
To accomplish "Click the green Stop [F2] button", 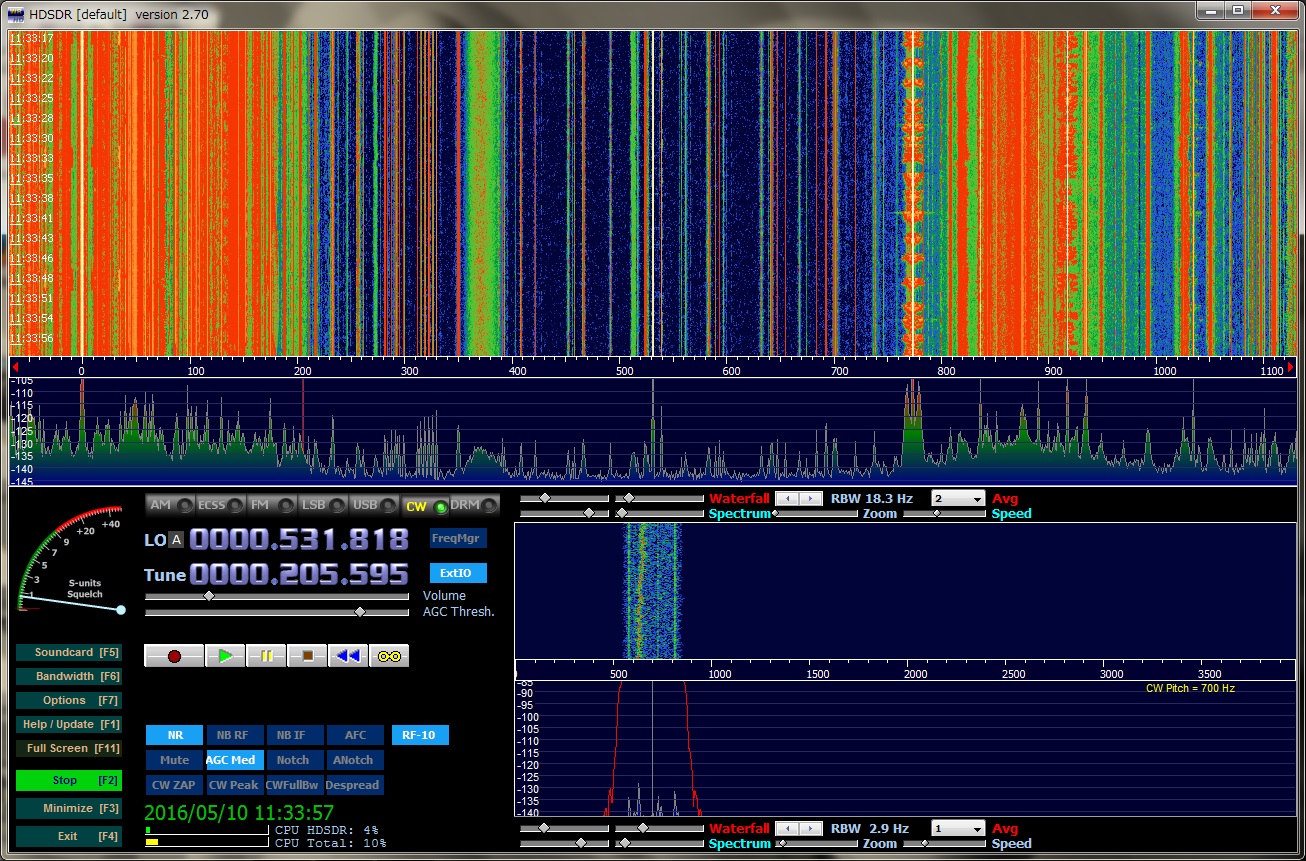I will (x=69, y=780).
